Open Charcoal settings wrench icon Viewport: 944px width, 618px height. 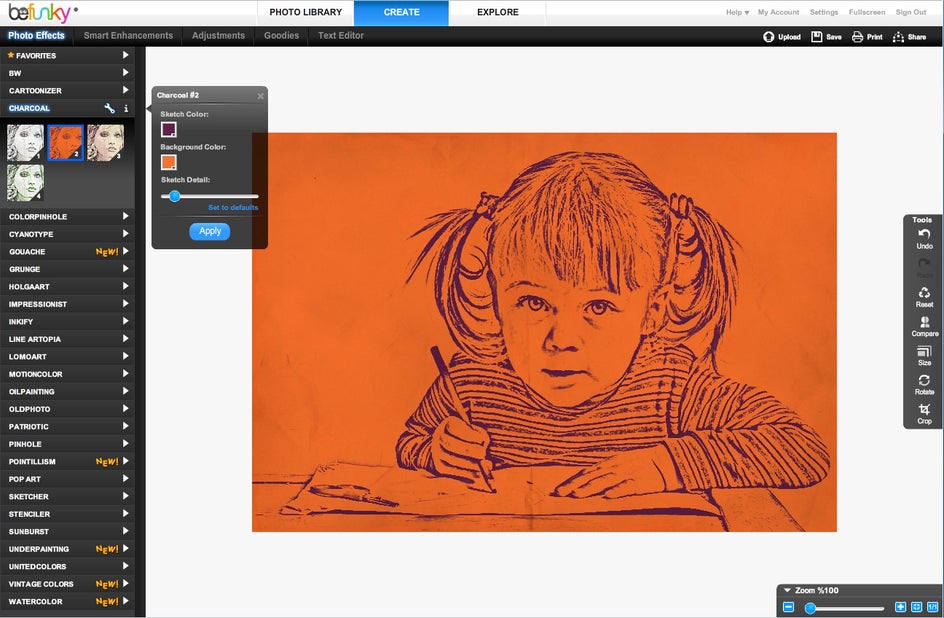coord(110,108)
